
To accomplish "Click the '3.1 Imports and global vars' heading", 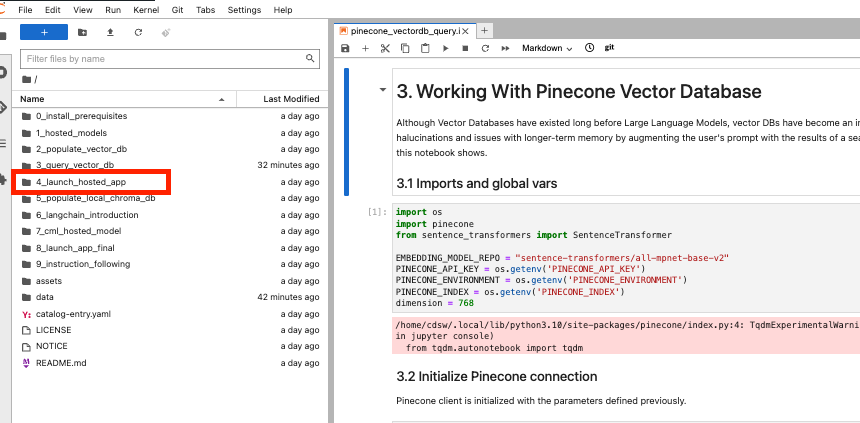I will click(477, 183).
